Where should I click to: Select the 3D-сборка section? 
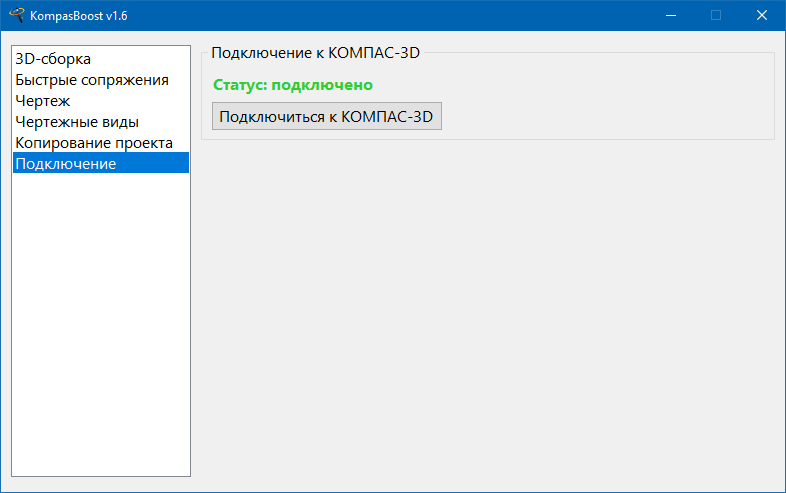pyautogui.click(x=53, y=59)
